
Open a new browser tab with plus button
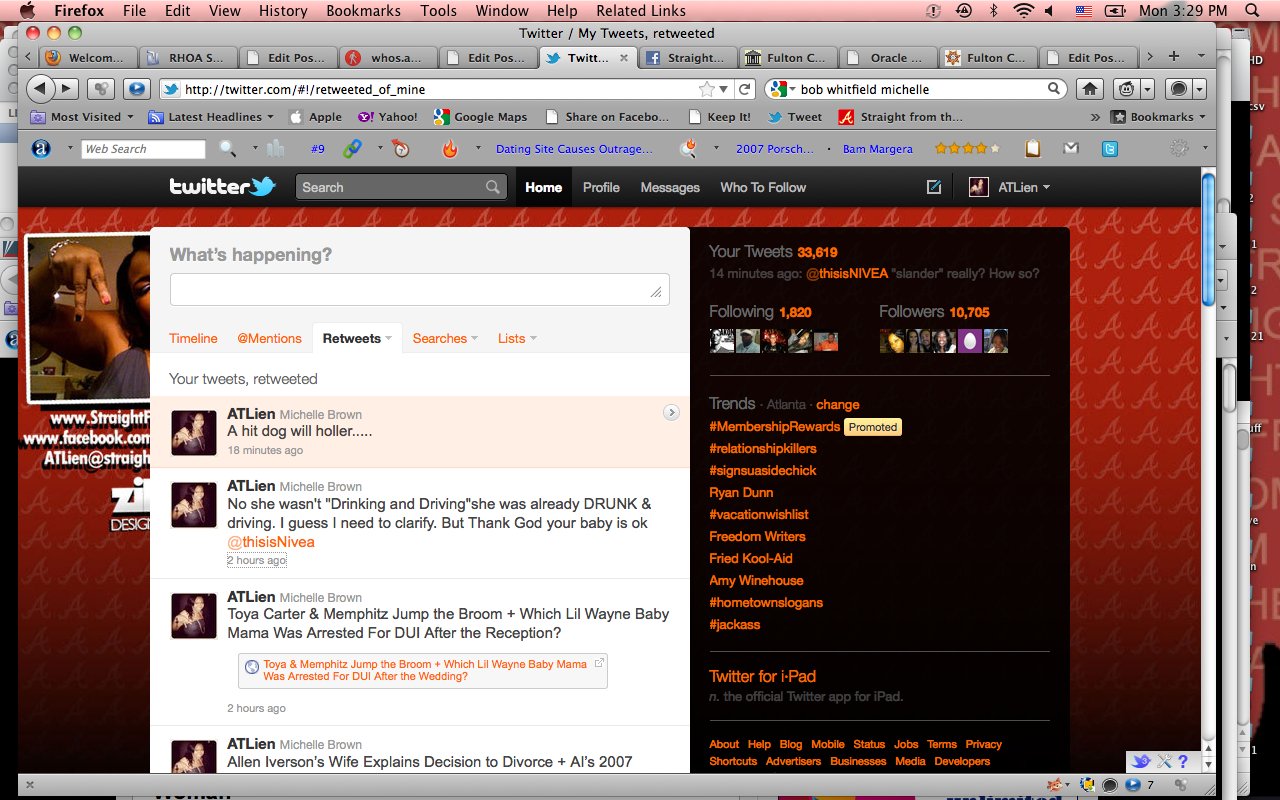click(x=1174, y=57)
